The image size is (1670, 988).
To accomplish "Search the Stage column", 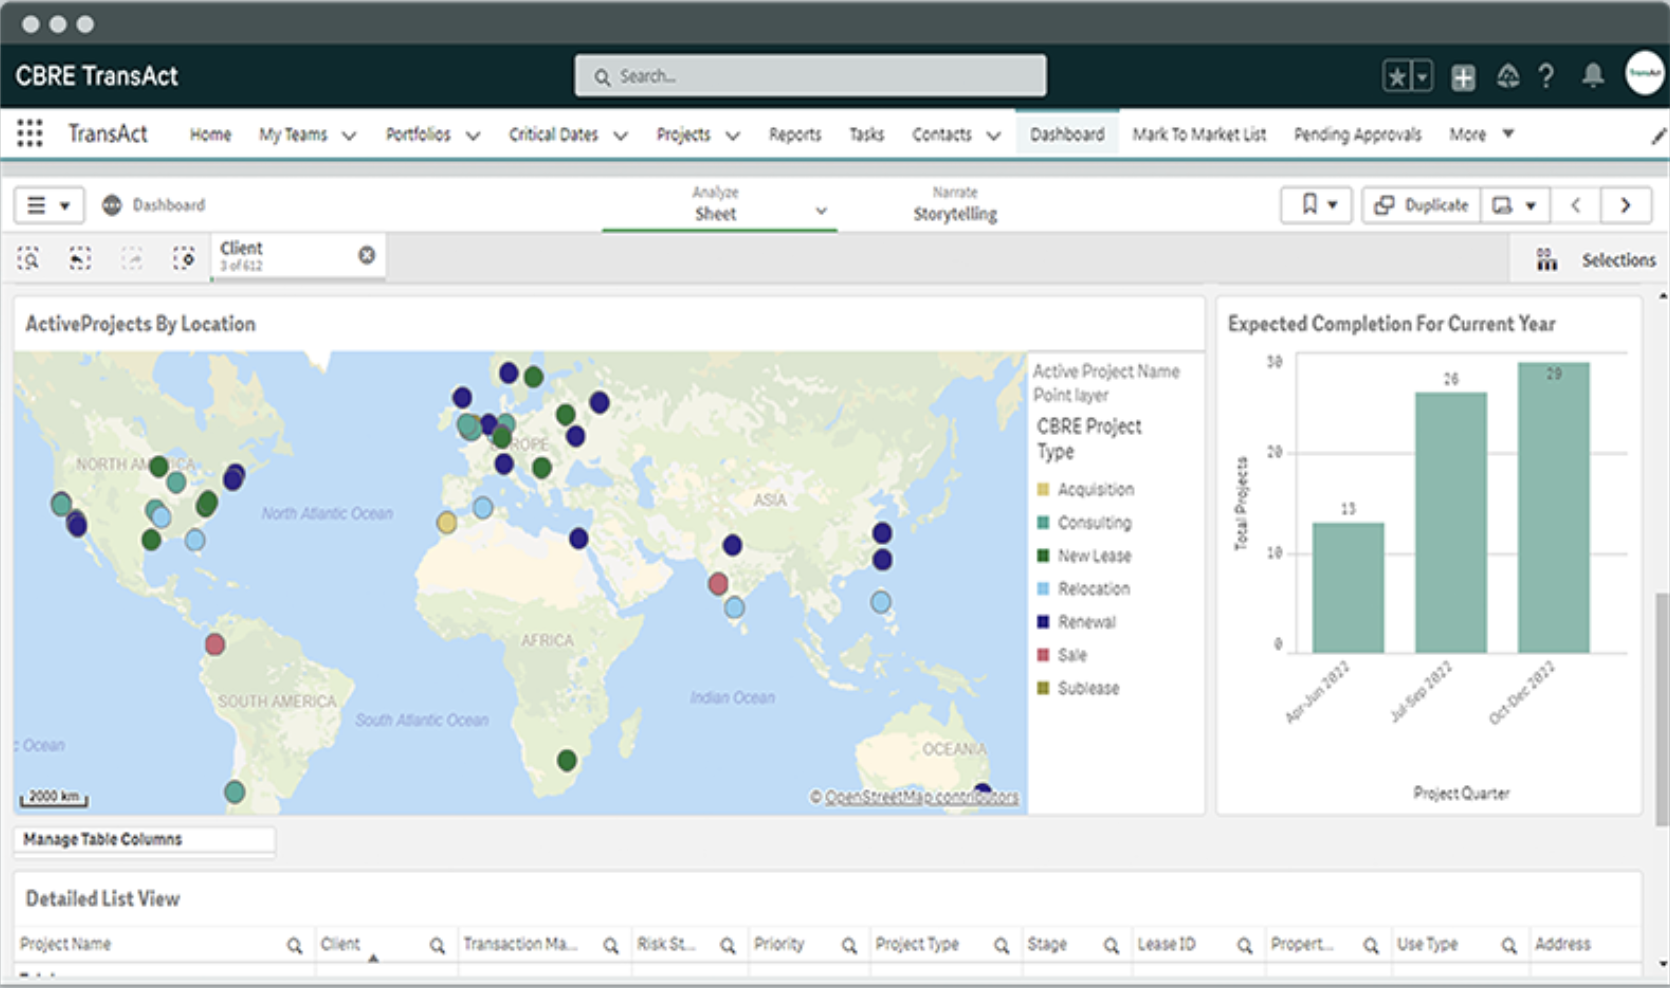I will tap(1111, 945).
